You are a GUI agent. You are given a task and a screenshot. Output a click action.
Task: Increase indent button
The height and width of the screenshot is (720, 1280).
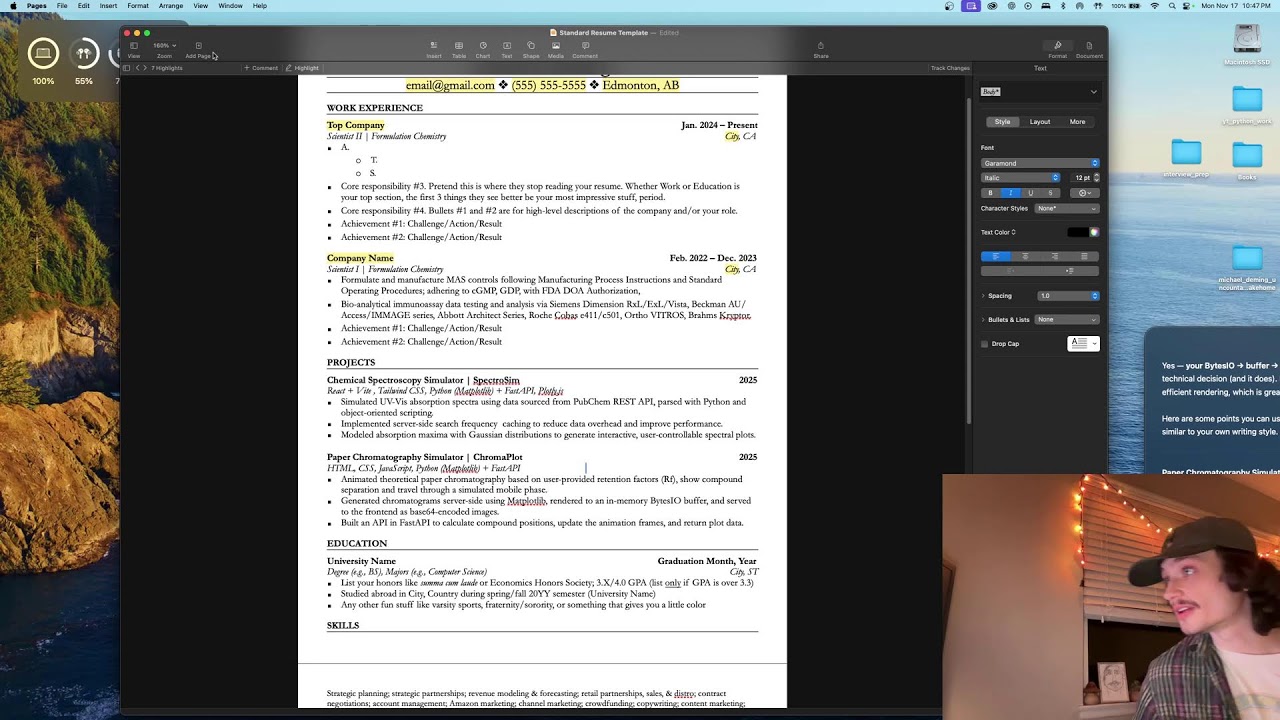(1070, 271)
